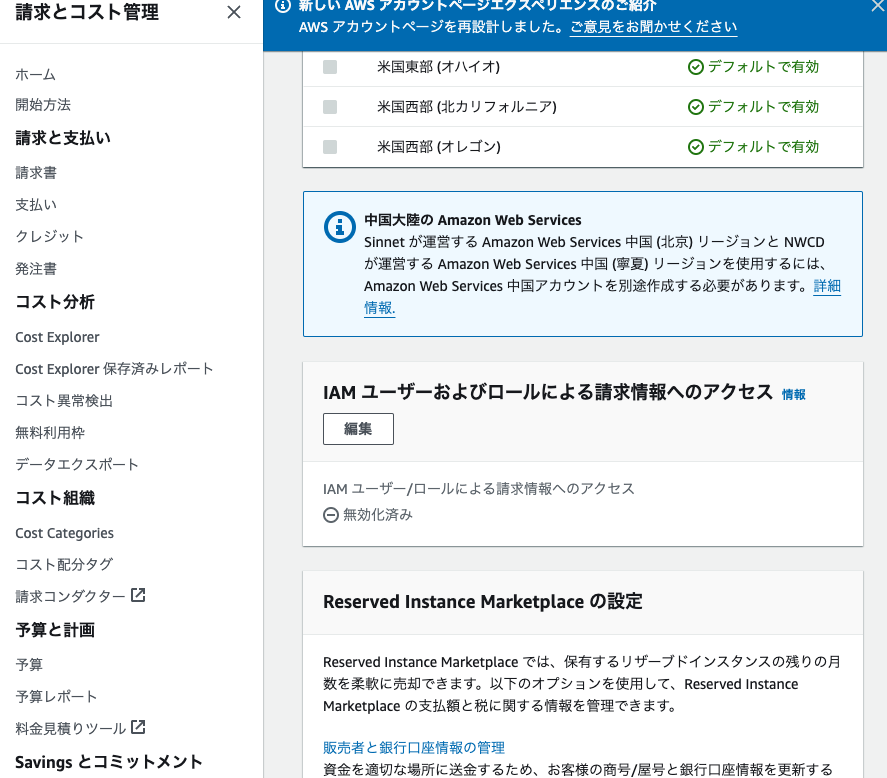
Task: Open 販売者と銀行口座情報の管理 link
Action: (414, 747)
